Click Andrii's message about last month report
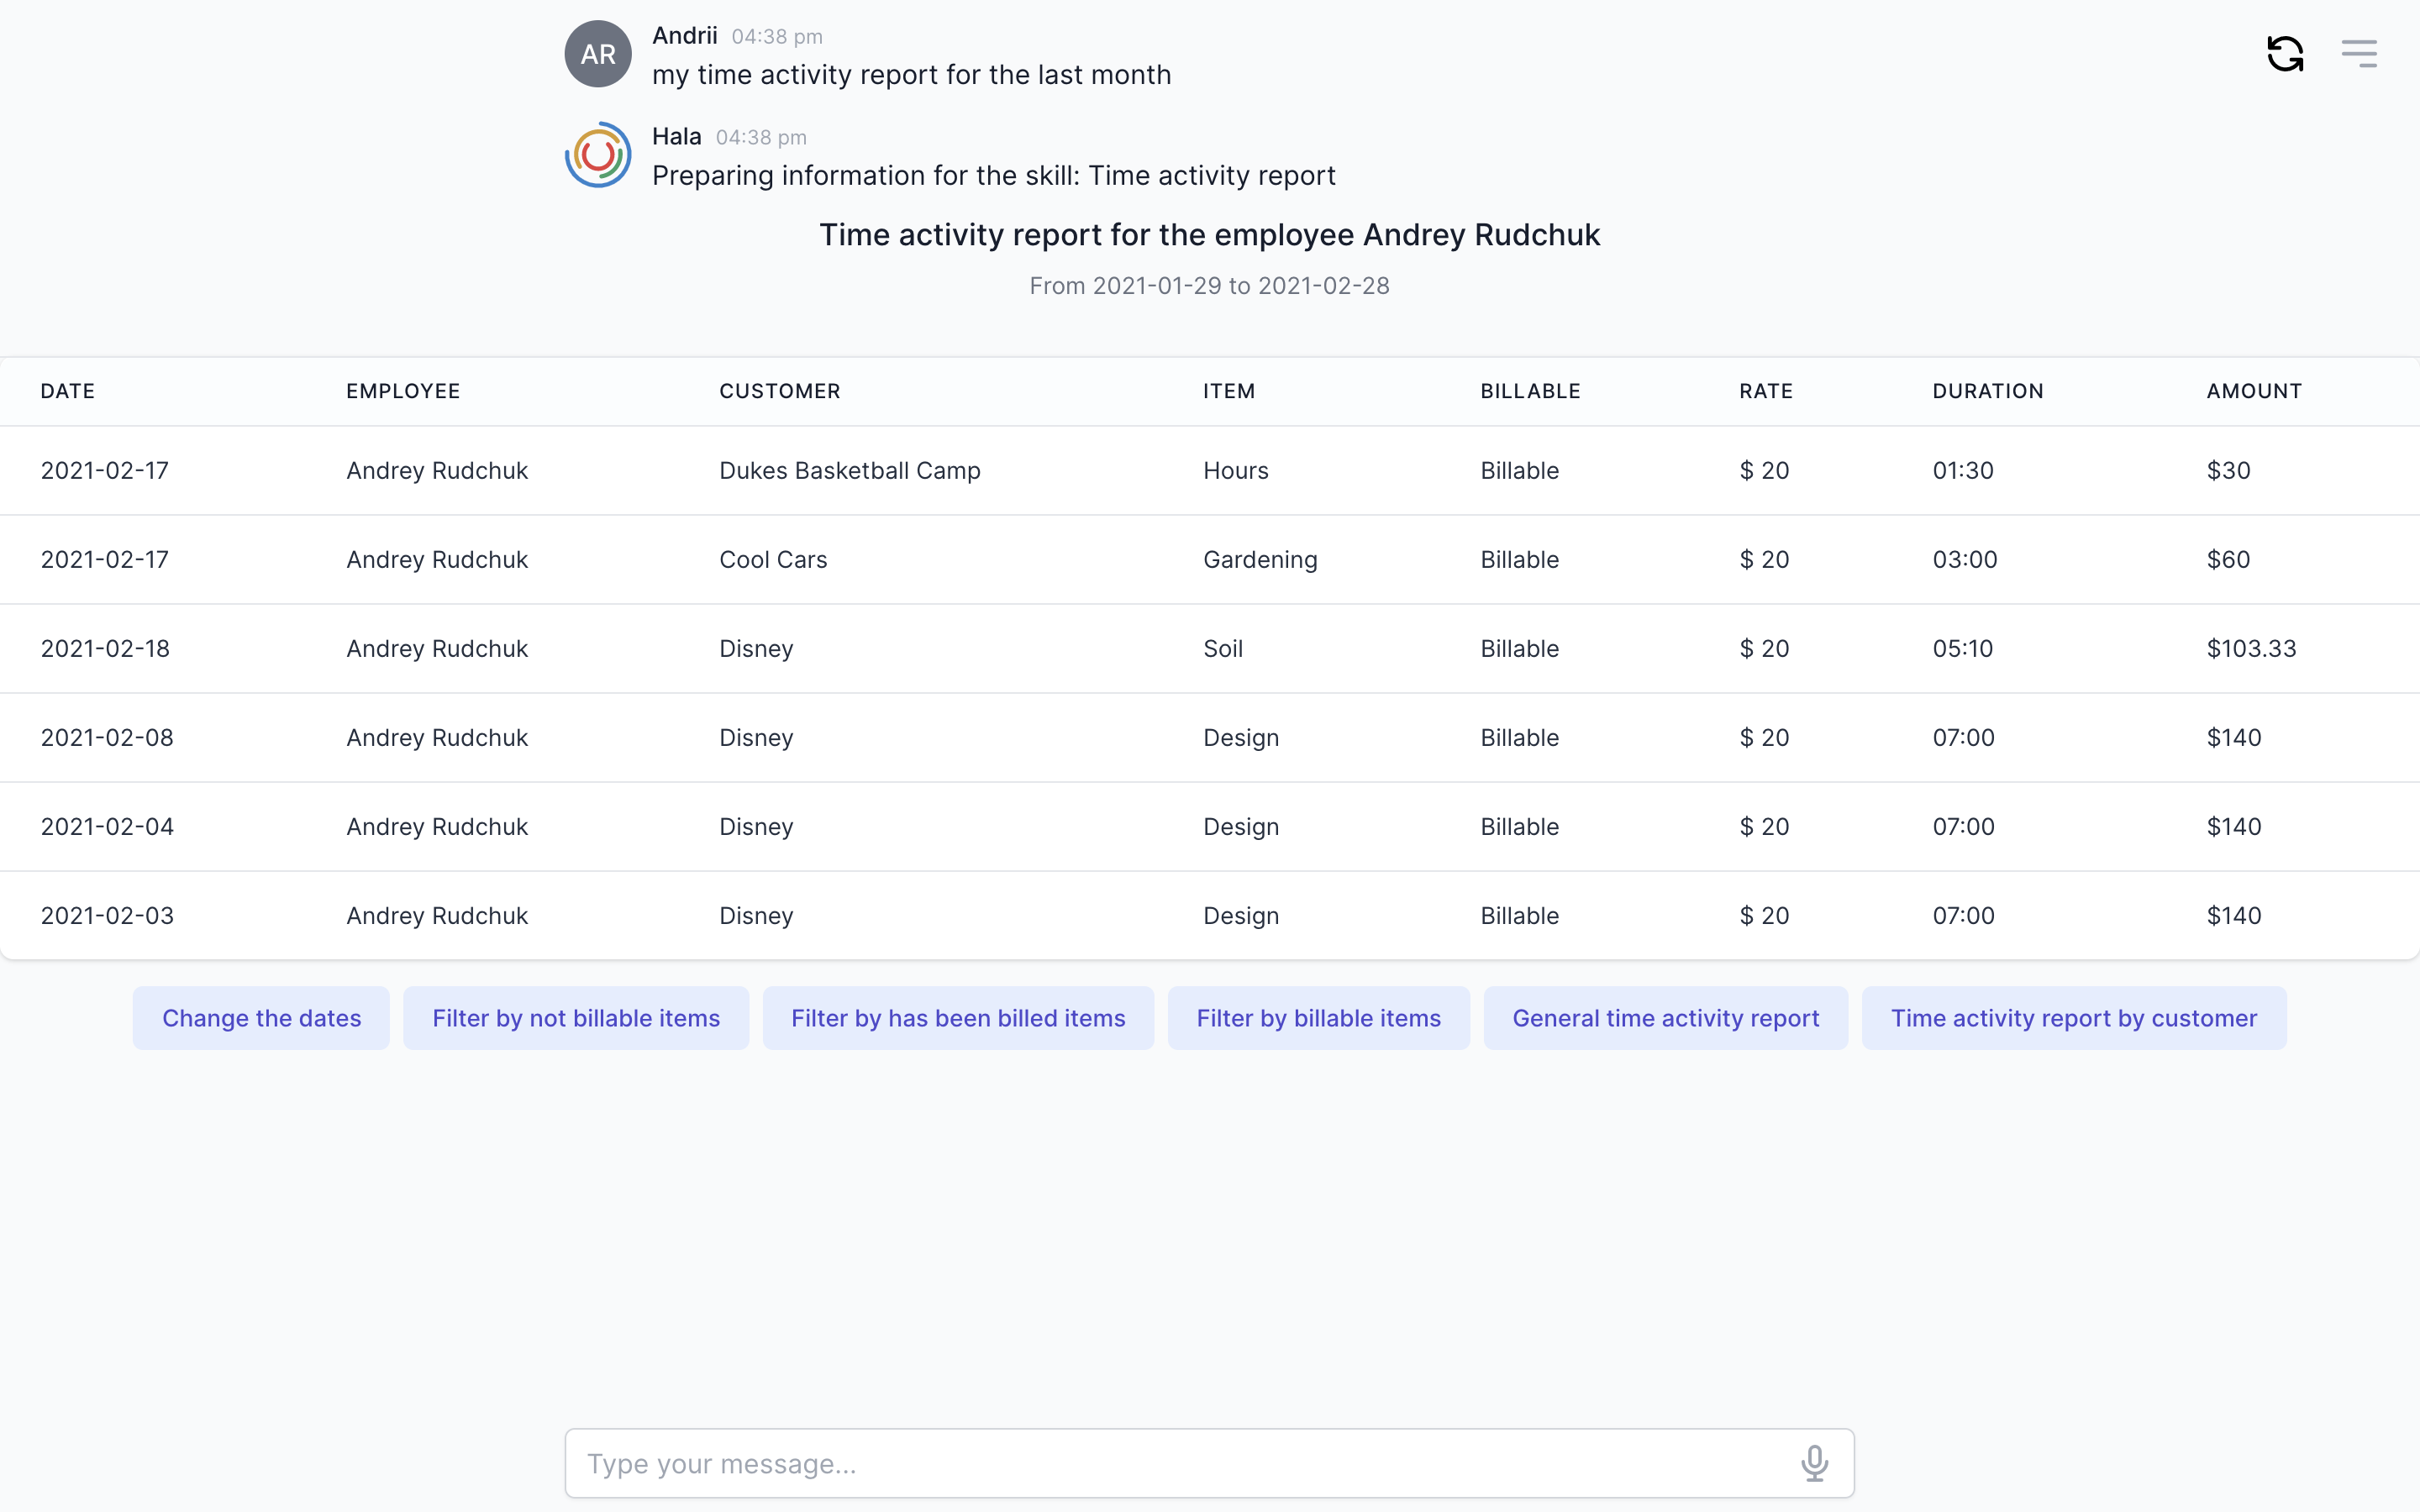 (911, 75)
